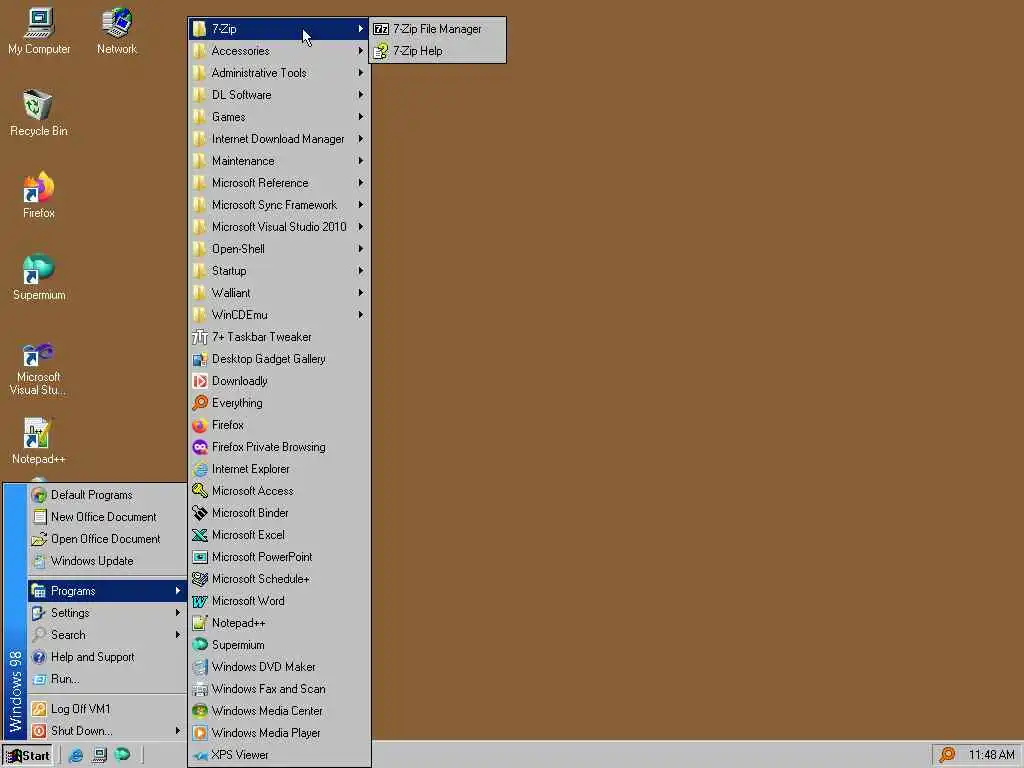Expand the Microsoft Reference folder
Image resolution: width=1024 pixels, height=768 pixels.
[279, 183]
